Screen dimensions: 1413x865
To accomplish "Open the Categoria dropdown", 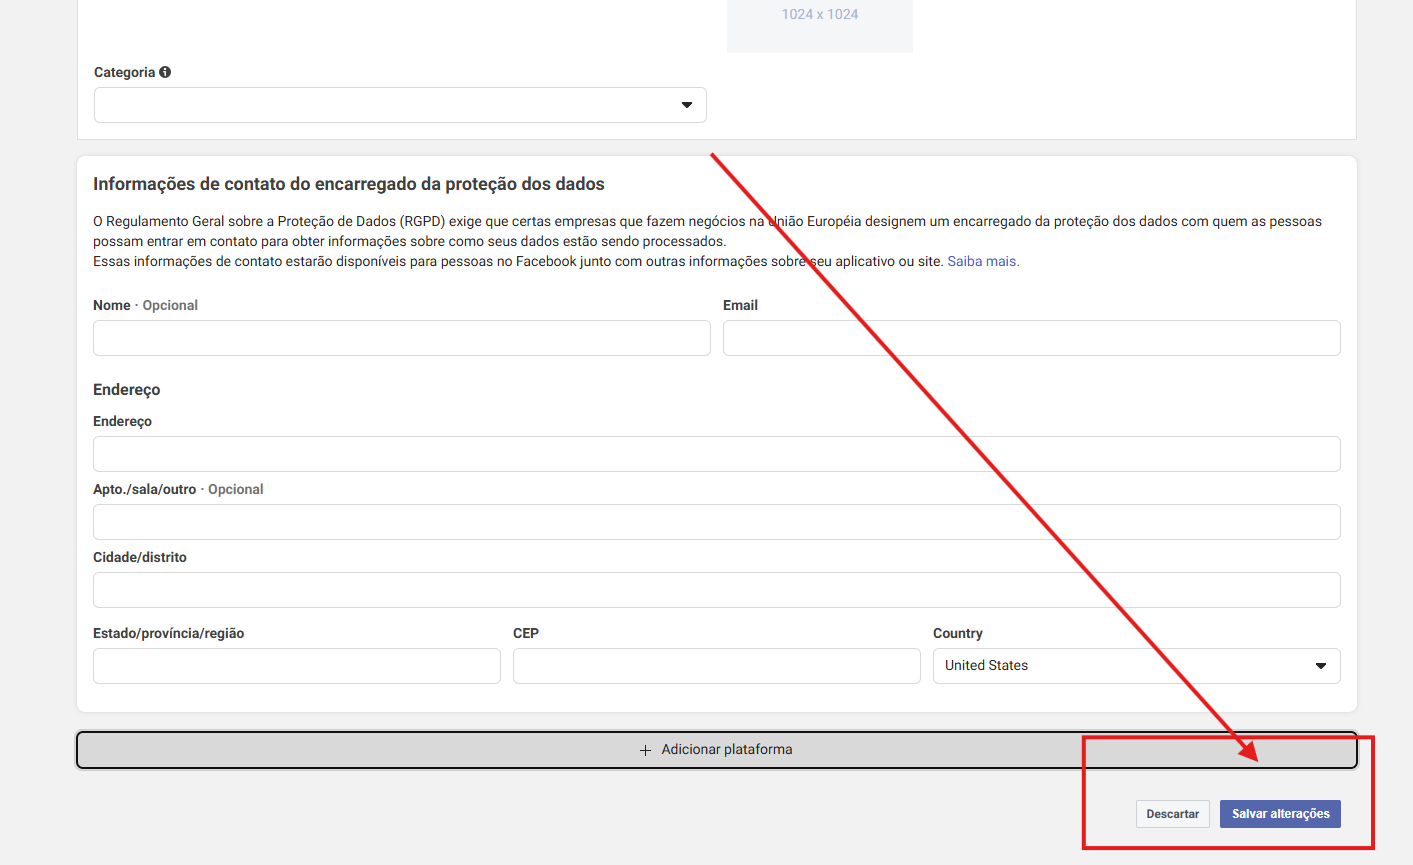I will click(400, 105).
